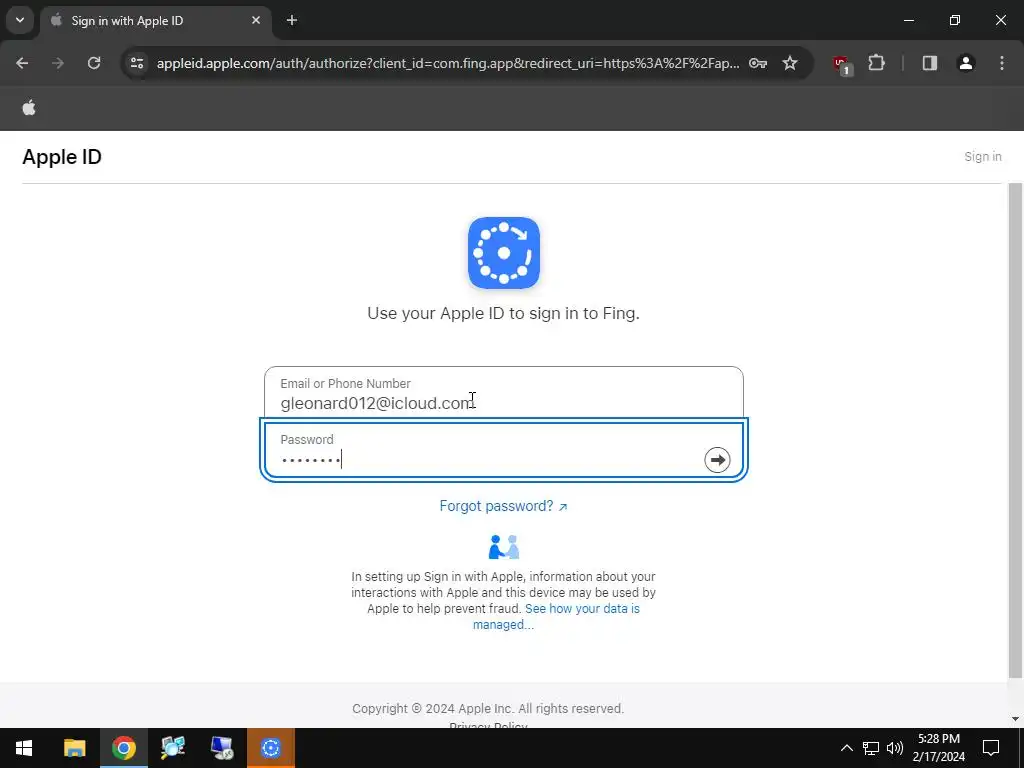Open the Windows Start menu
This screenshot has width=1024, height=768.
point(24,748)
